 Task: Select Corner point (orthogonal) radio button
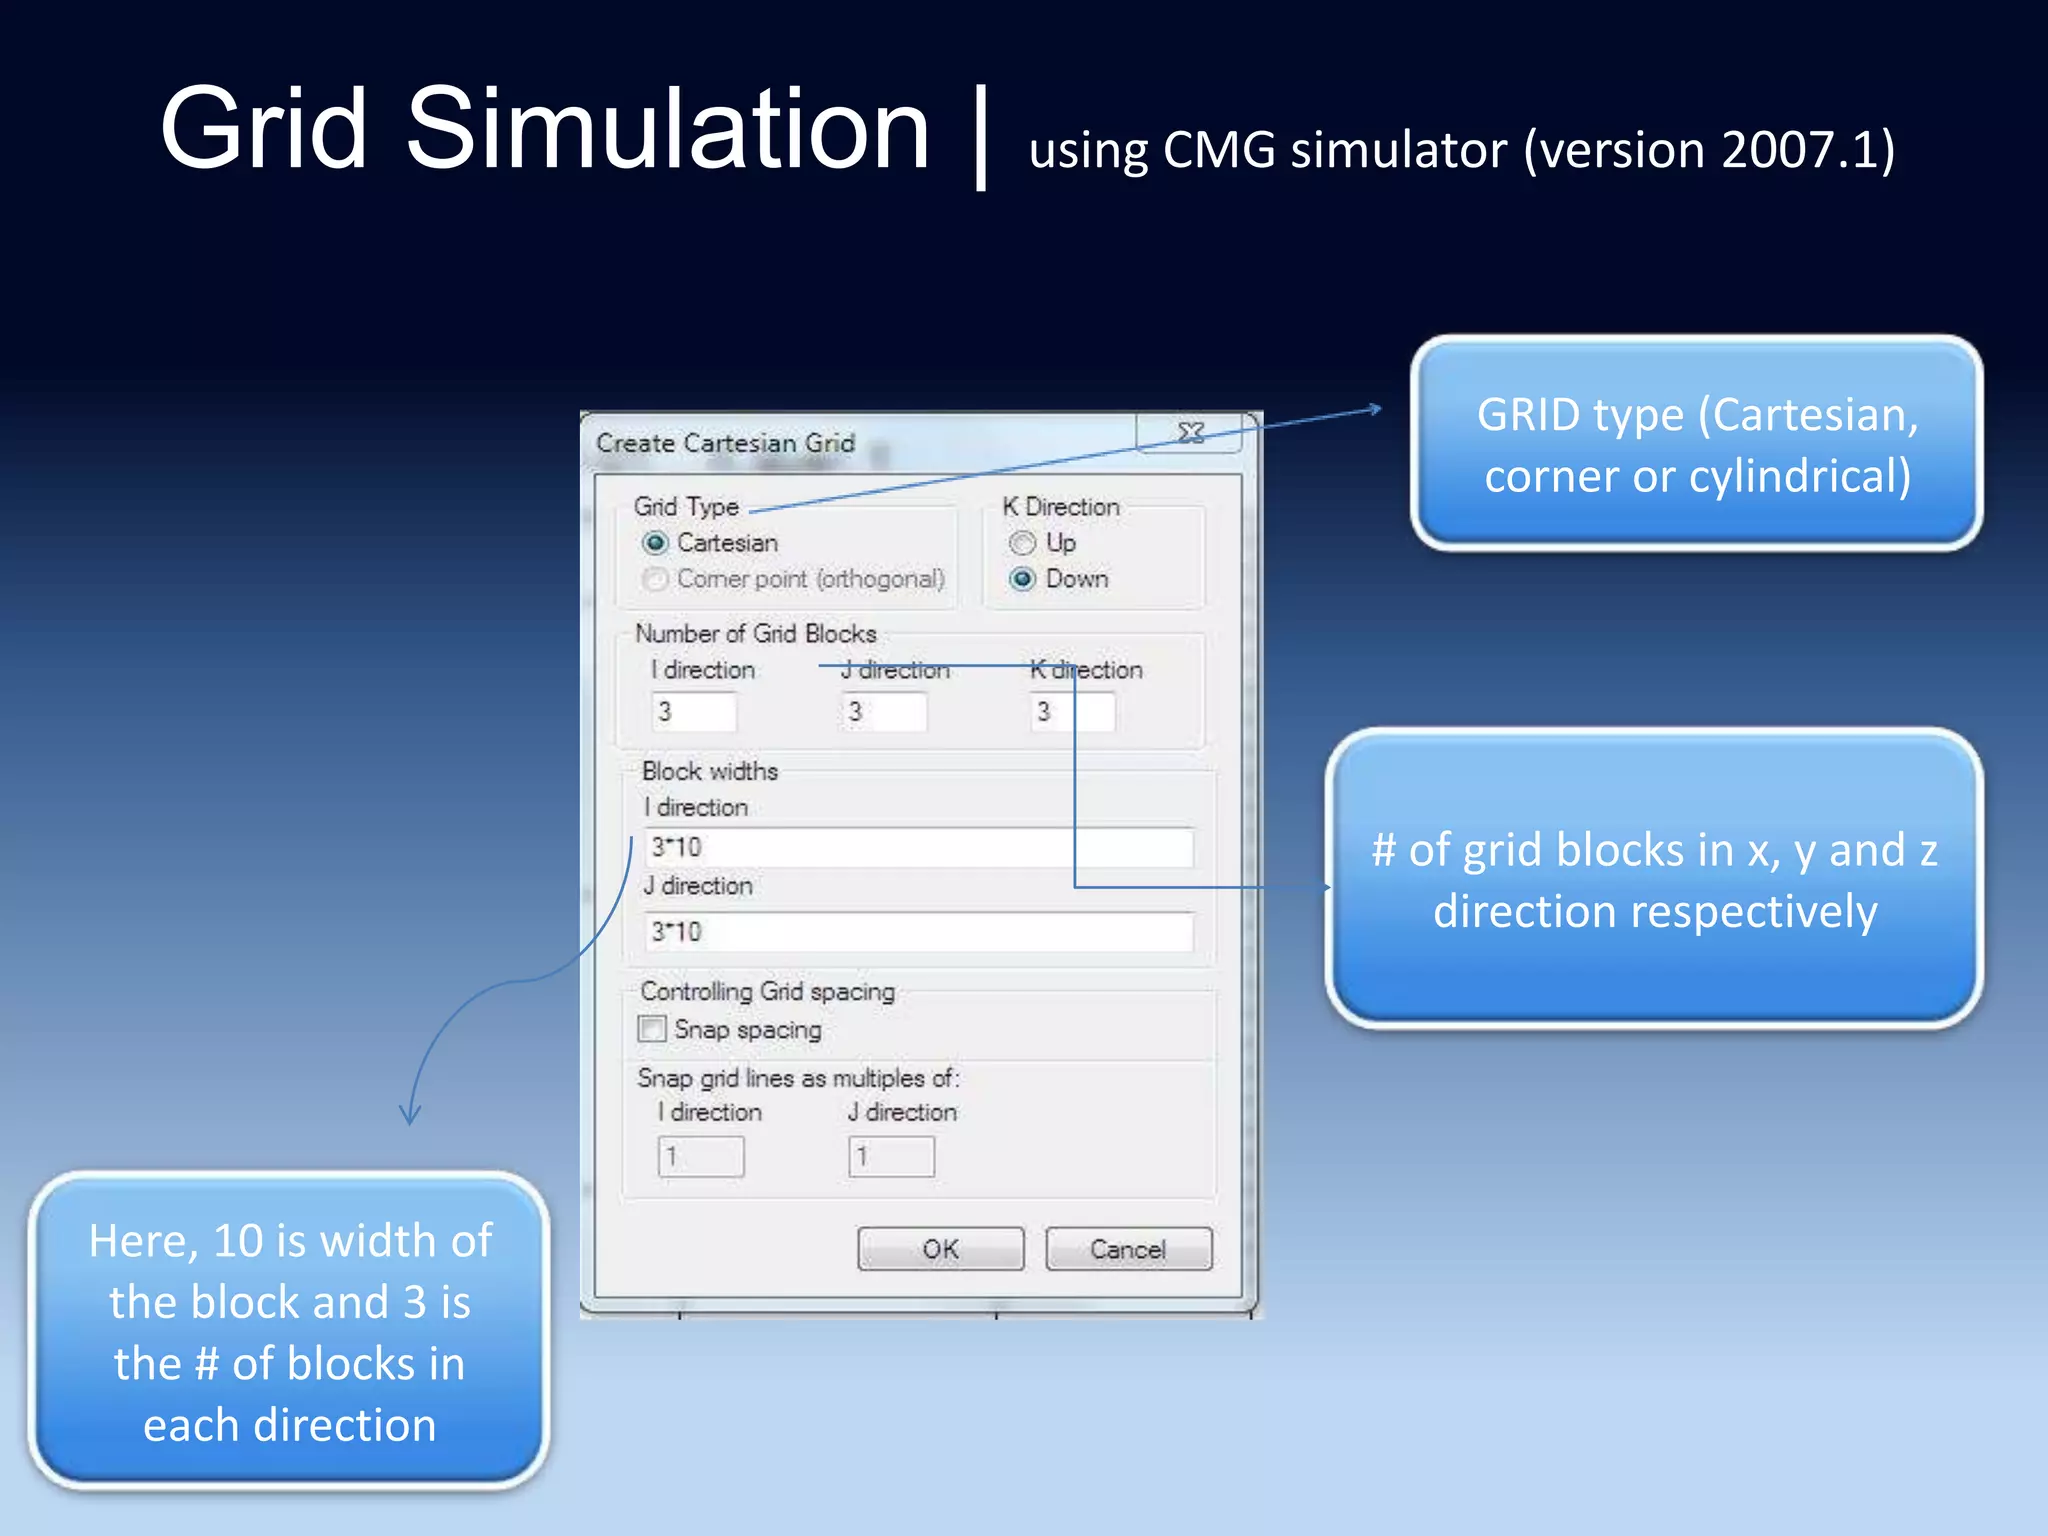click(x=655, y=579)
